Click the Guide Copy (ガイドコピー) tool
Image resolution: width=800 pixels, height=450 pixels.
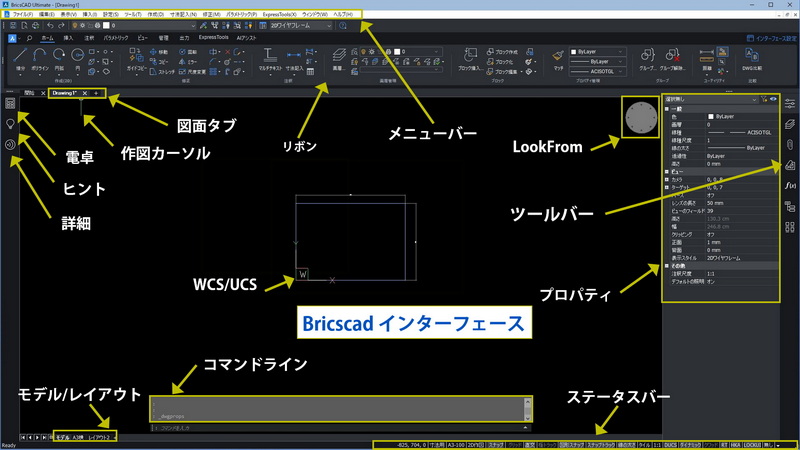[x=136, y=60]
